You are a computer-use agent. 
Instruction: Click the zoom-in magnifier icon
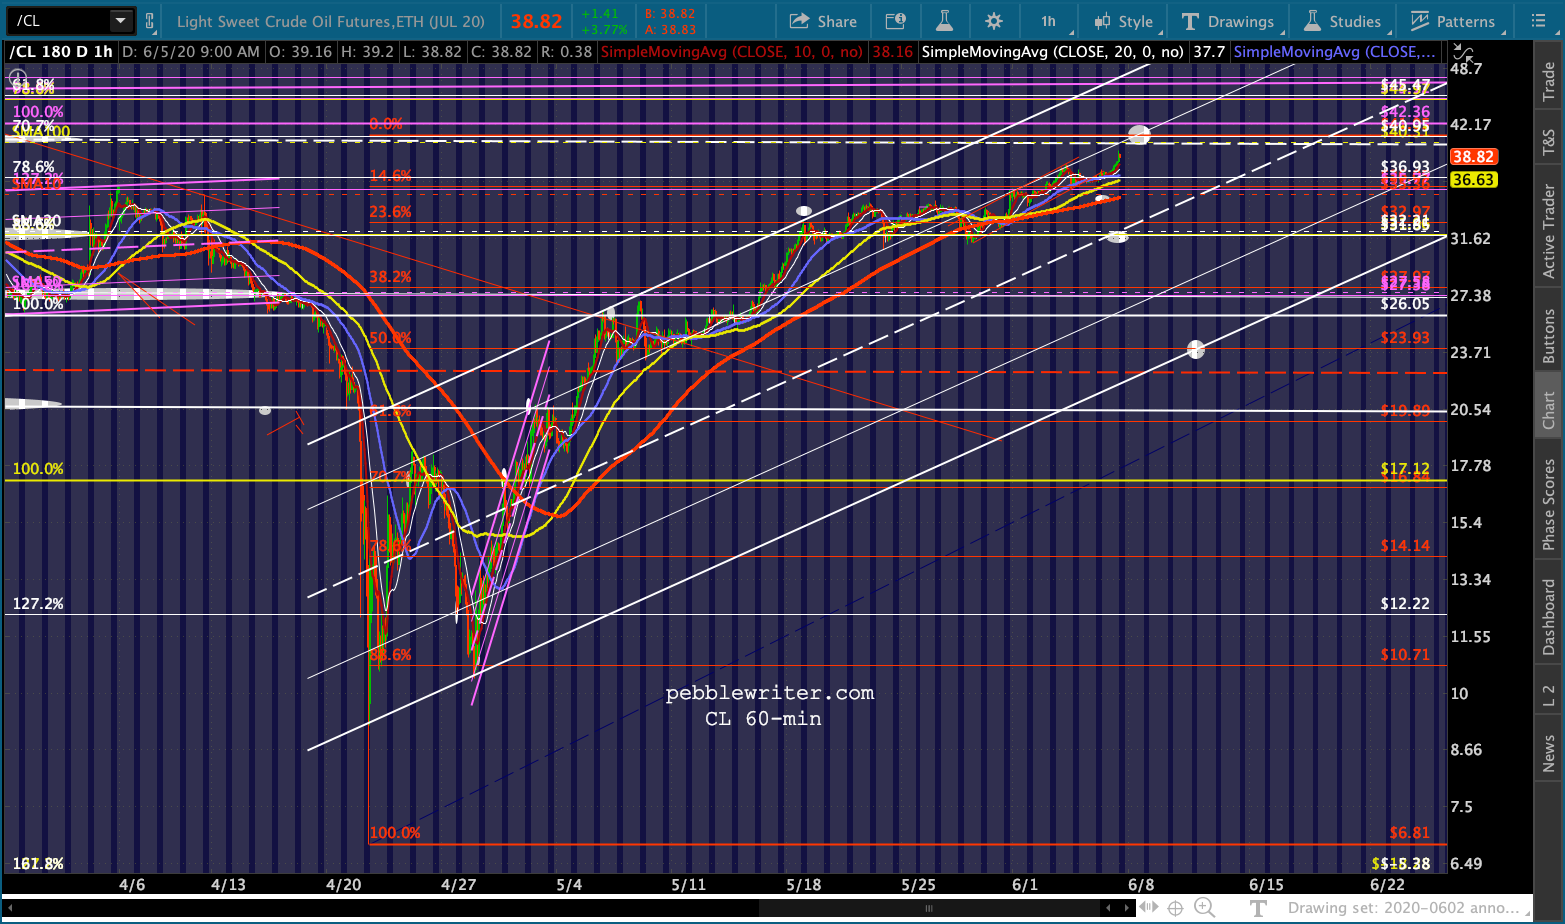click(x=1205, y=908)
